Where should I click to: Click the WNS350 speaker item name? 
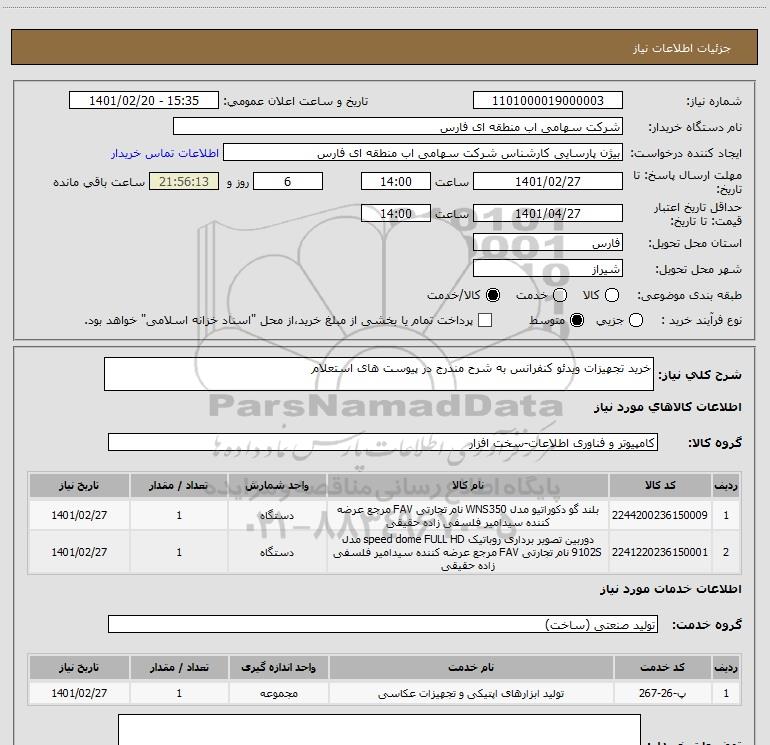coord(468,516)
